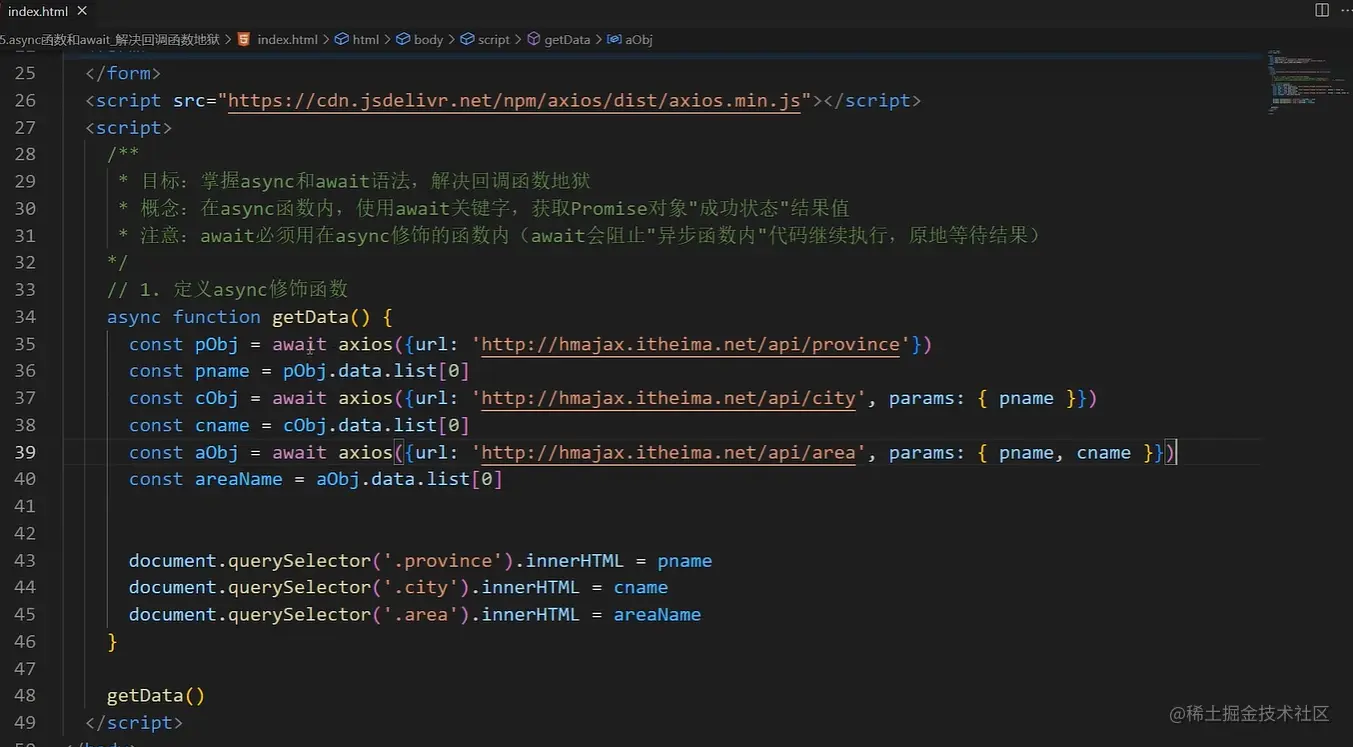1353x747 pixels.
Task: Click the 概念 comment on line 30
Action: click(483, 208)
